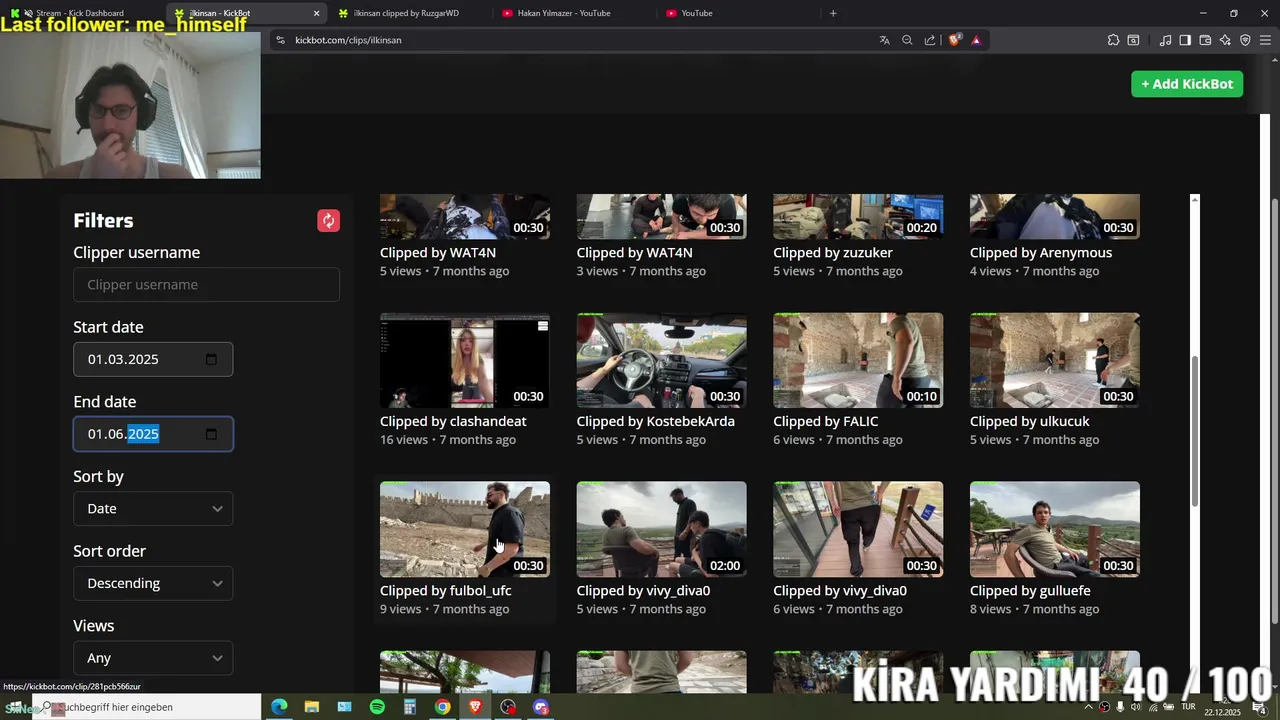
Task: Open the clashandeat clip thumbnail
Action: [x=465, y=360]
